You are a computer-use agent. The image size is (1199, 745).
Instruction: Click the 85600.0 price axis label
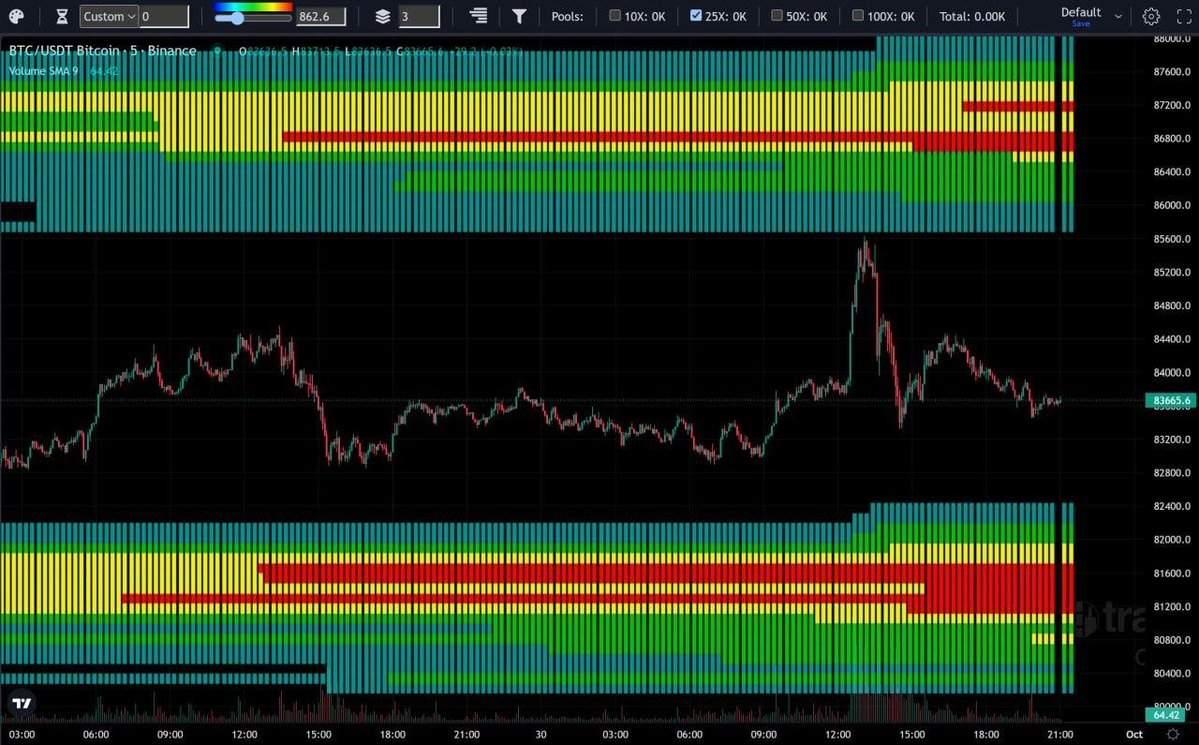coord(1171,239)
